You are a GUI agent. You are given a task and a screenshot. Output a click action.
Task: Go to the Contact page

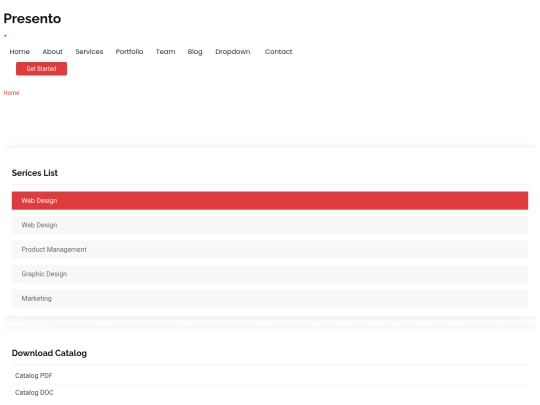(x=278, y=52)
